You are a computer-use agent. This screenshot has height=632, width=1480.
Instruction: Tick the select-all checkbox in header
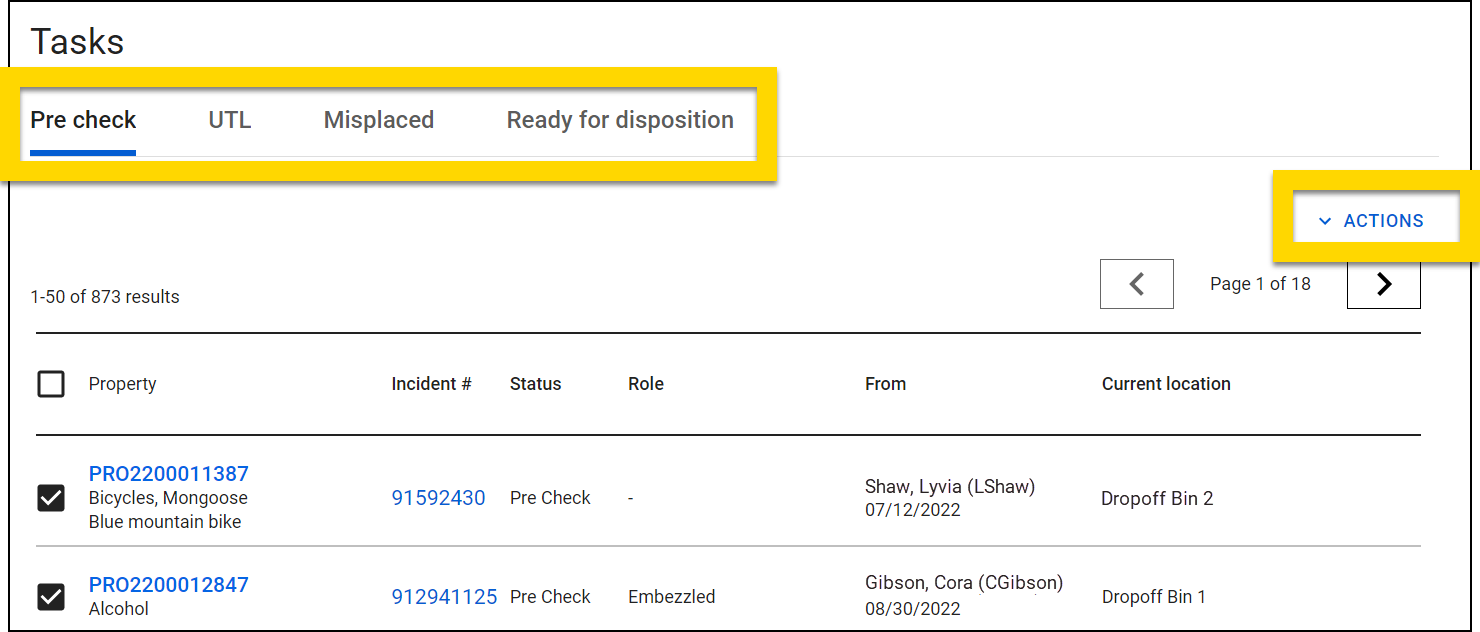[51, 384]
